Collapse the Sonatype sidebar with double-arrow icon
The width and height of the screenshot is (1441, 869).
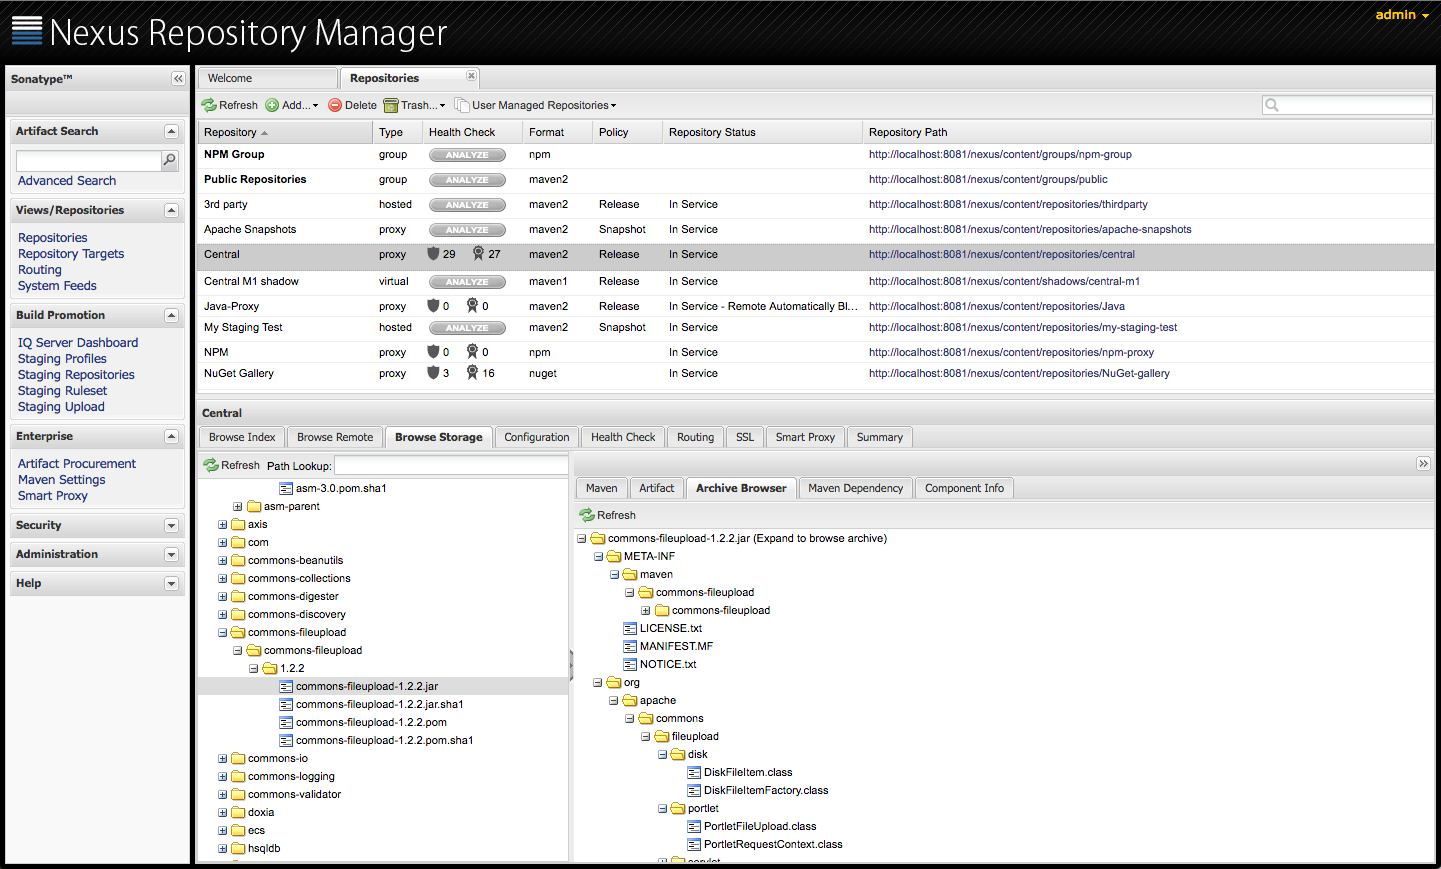click(x=178, y=79)
